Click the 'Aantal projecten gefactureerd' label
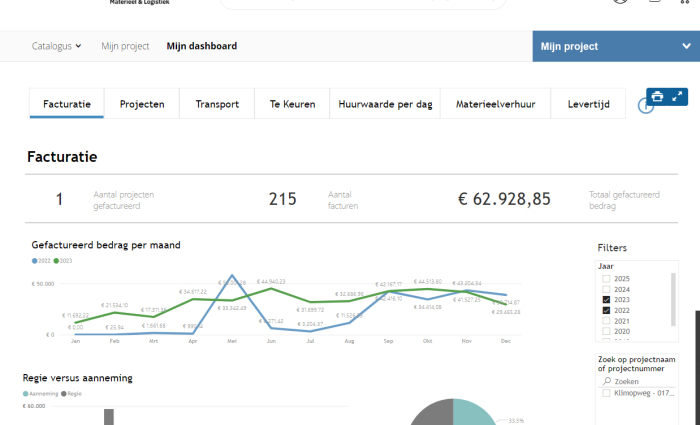Image resolution: width=700 pixels, height=425 pixels. [124, 200]
